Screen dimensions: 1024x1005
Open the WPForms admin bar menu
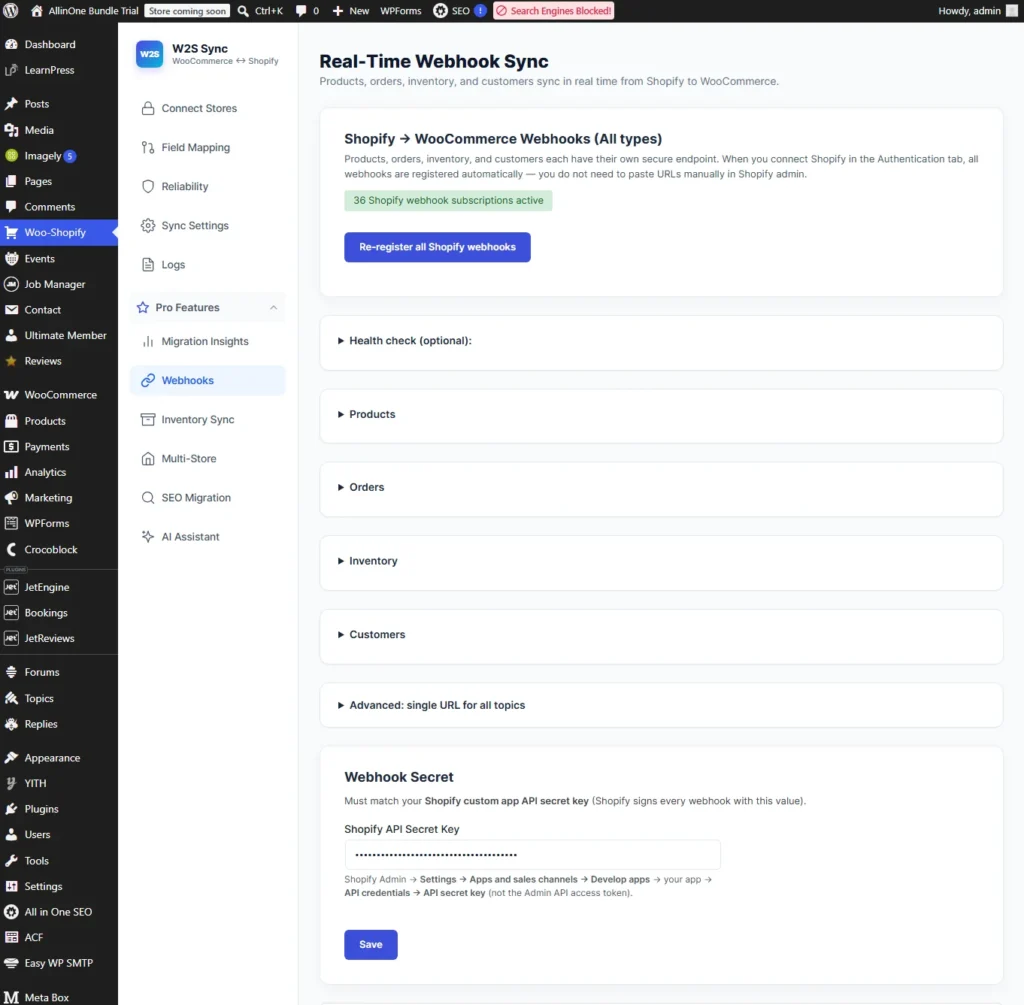(400, 10)
